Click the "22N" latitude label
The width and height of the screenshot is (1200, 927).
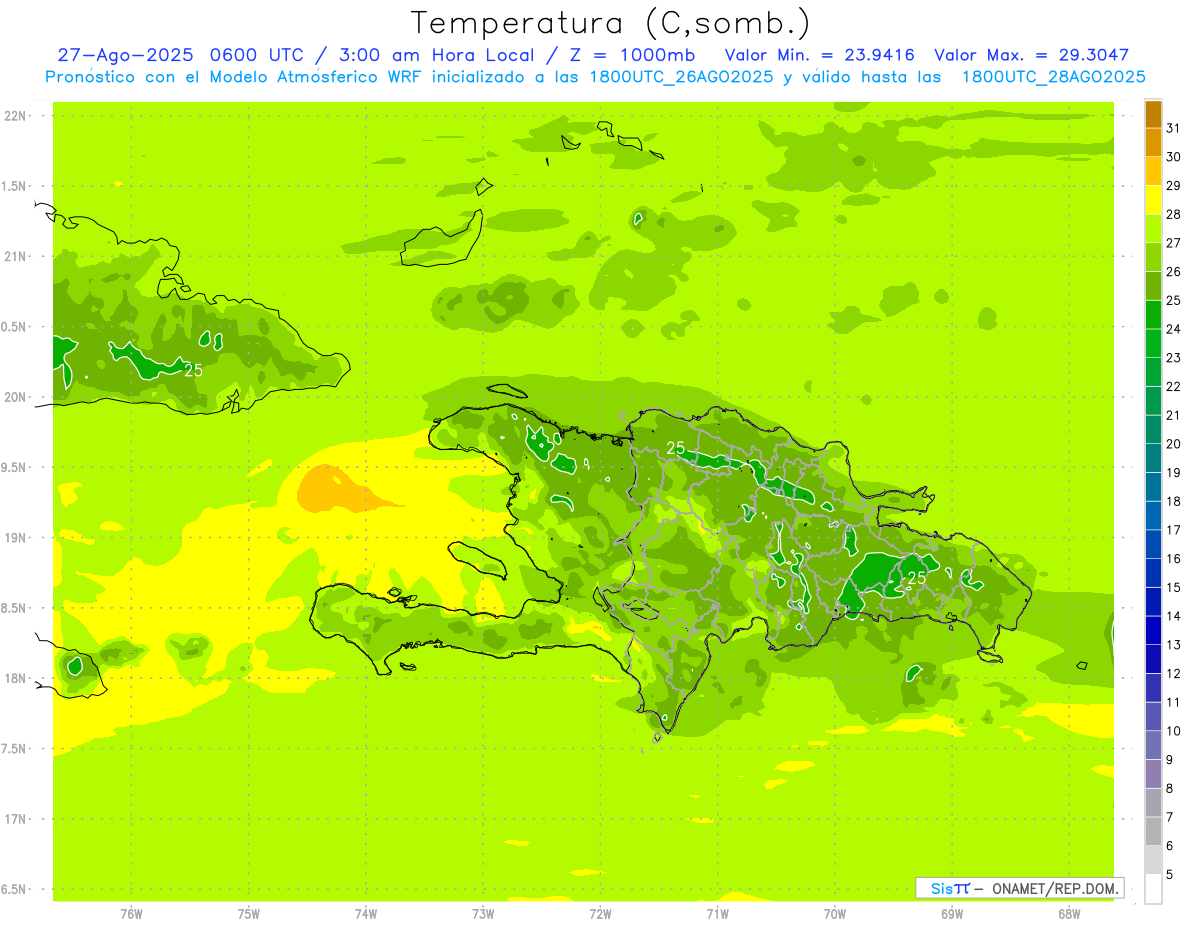16,116
